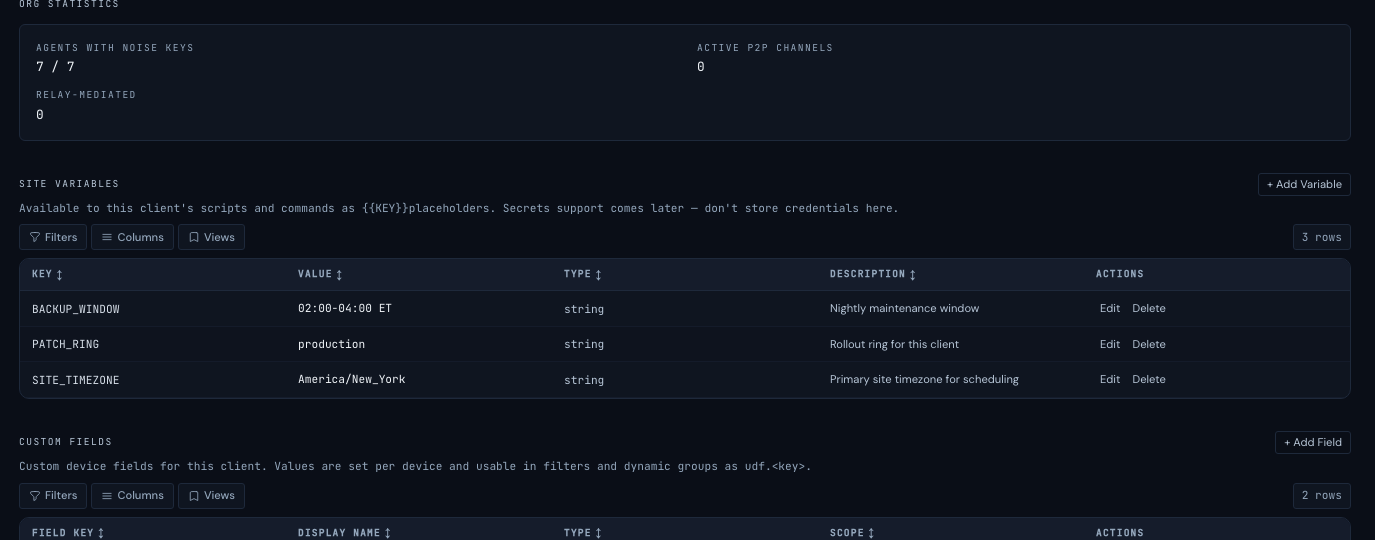This screenshot has width=1375, height=540.
Task: Edit the BACKUP_WINDOW variable
Action: click(x=1110, y=308)
